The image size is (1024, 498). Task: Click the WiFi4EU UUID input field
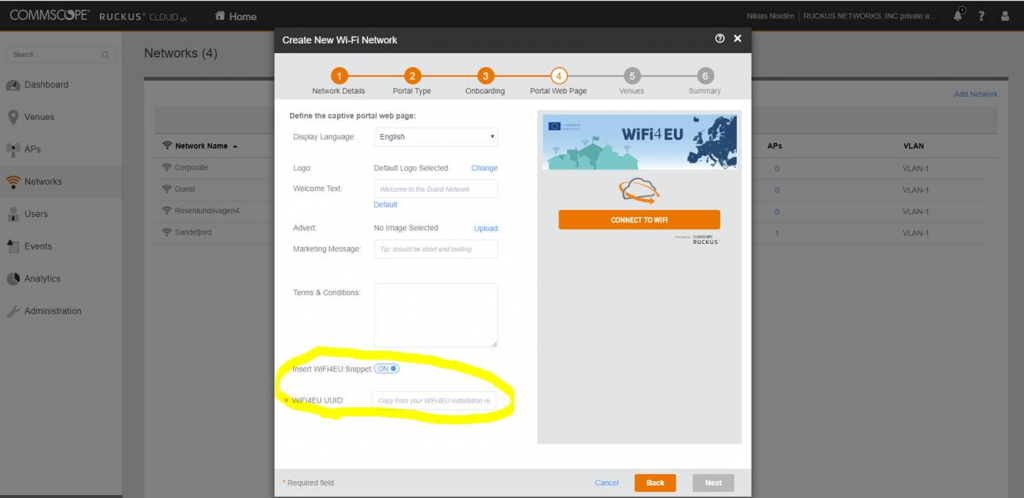[435, 400]
